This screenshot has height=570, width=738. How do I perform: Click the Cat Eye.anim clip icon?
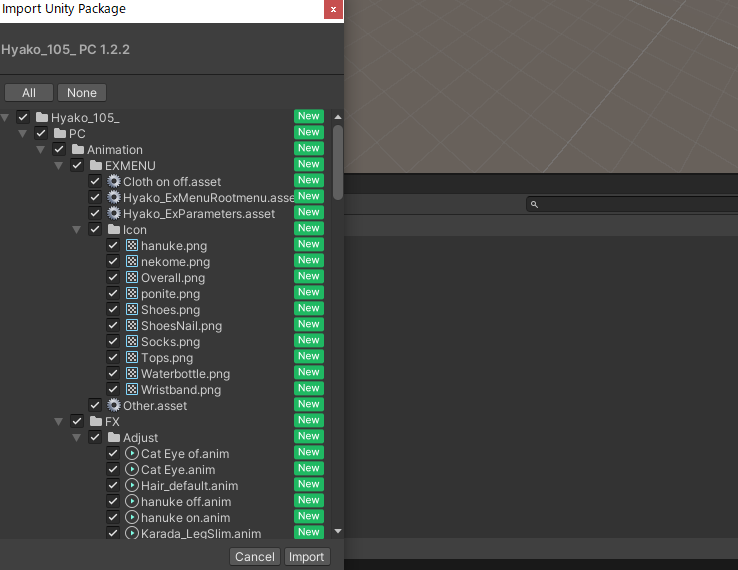coord(132,469)
